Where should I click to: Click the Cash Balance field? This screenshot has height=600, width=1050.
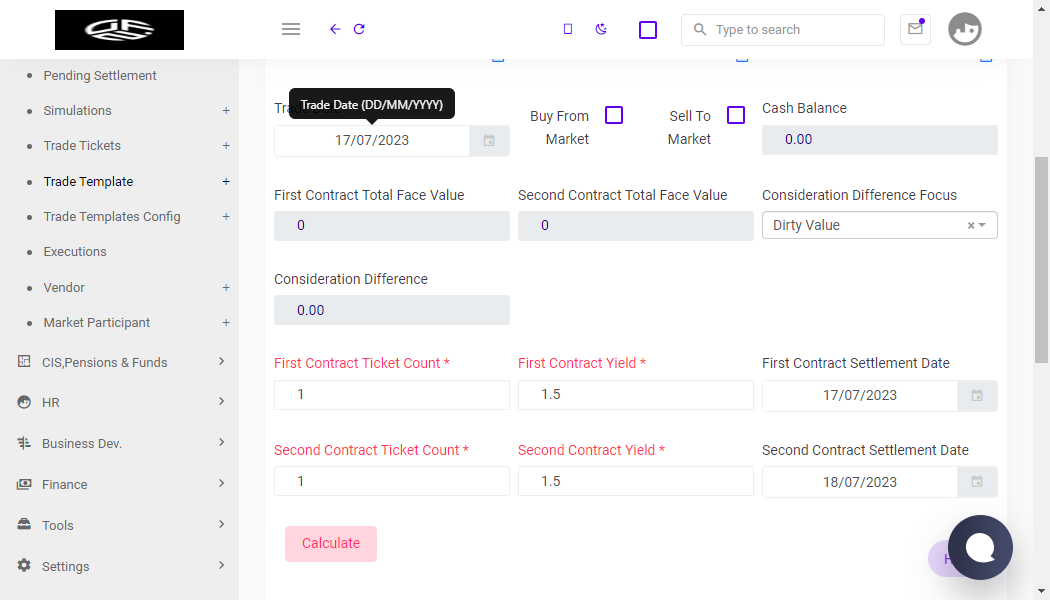880,139
